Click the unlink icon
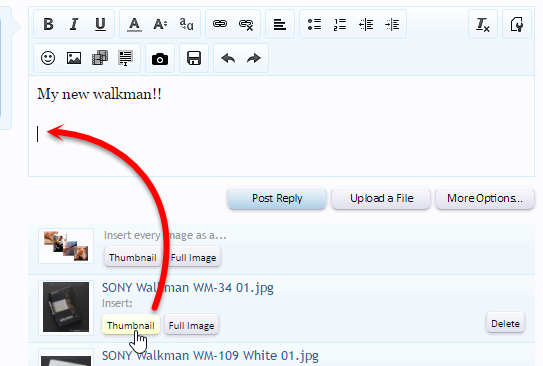The width and height of the screenshot is (543, 366). pos(246,24)
